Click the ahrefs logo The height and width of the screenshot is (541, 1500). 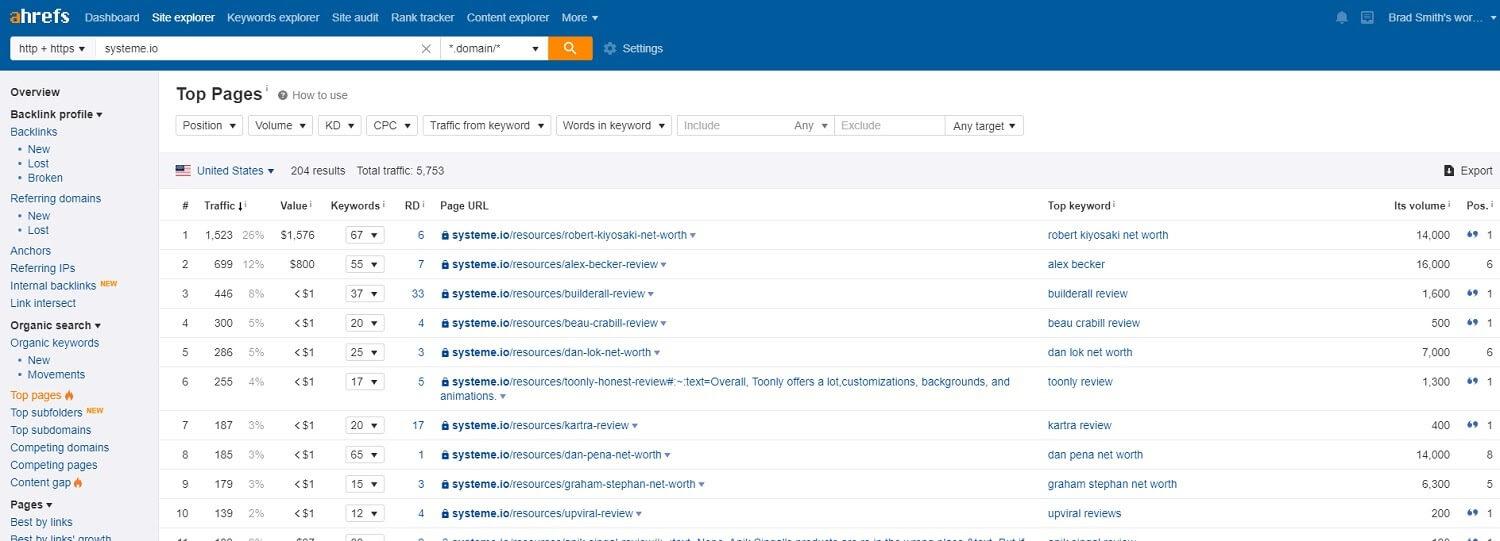click(x=41, y=16)
